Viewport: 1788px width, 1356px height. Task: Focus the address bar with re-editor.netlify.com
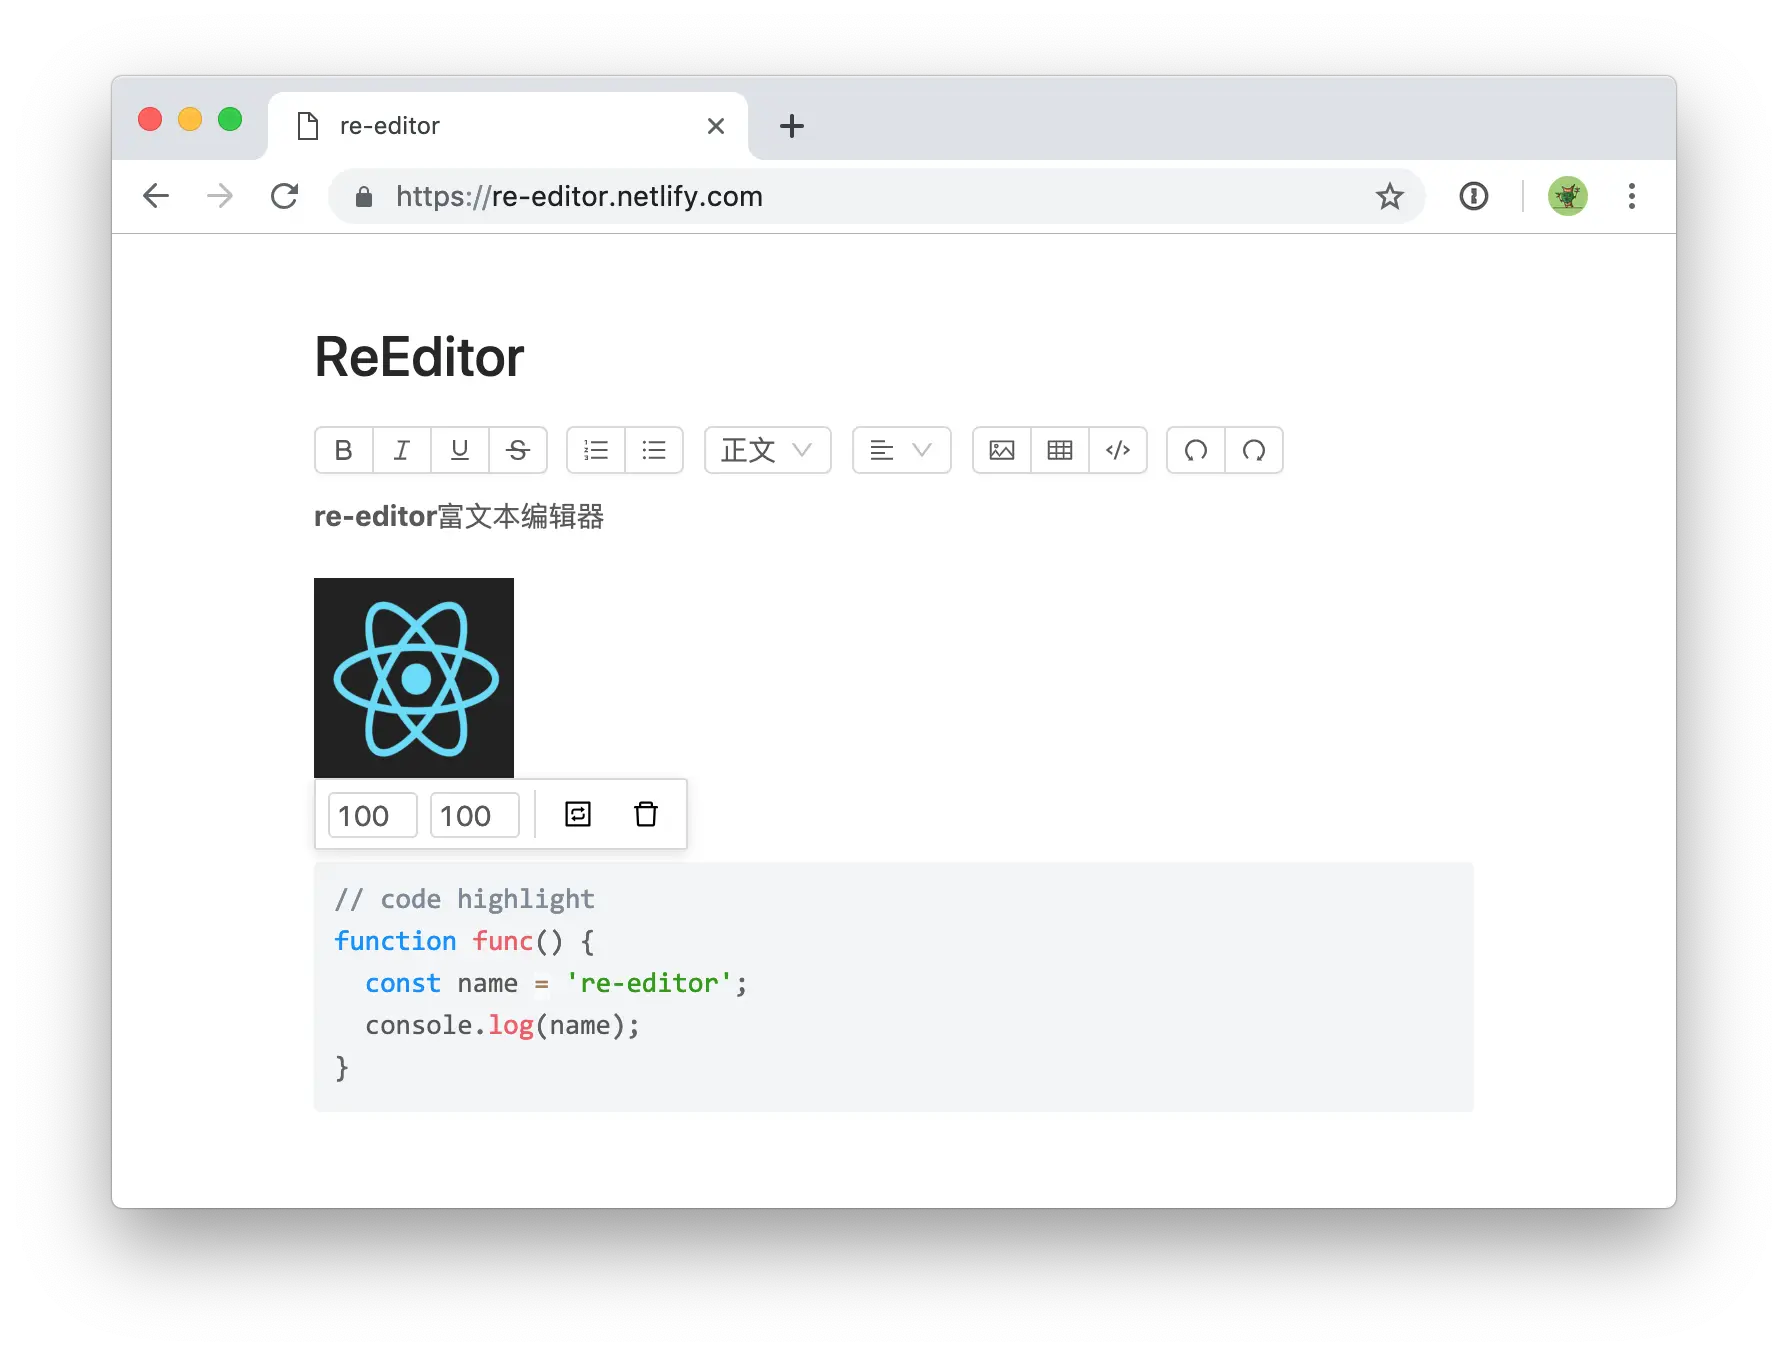(x=877, y=196)
